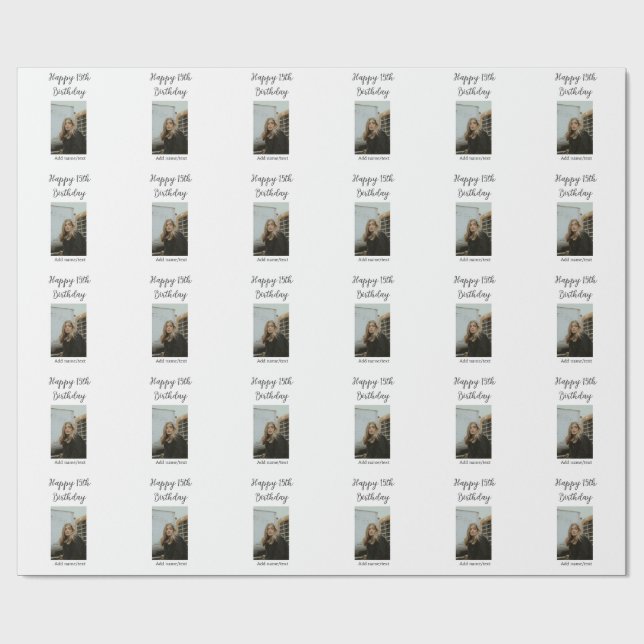Select "Happy 15th Birthday" heading in bottom-left tile

point(68,490)
